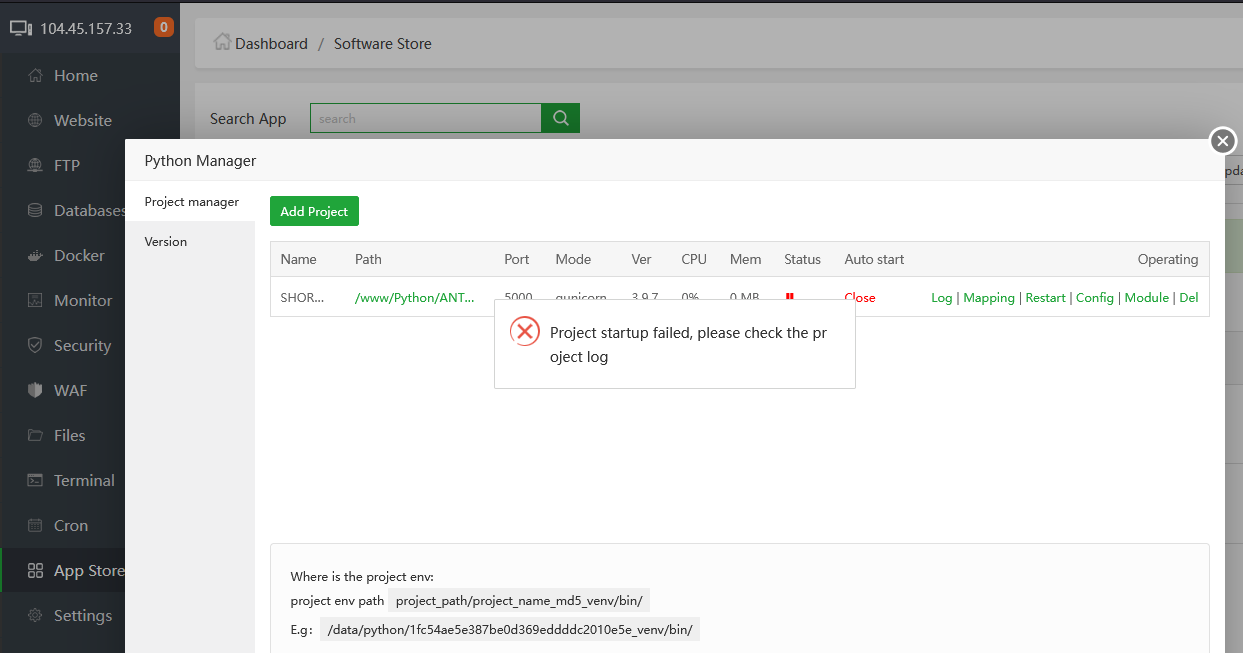Toggle project status red indicator

(789, 296)
